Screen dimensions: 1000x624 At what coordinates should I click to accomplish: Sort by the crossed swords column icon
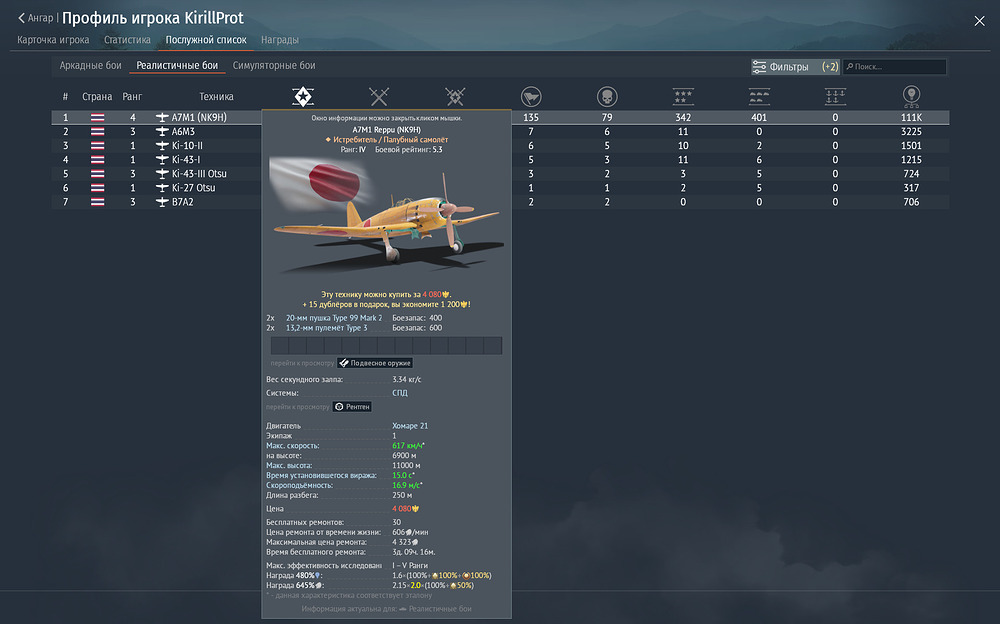click(379, 96)
